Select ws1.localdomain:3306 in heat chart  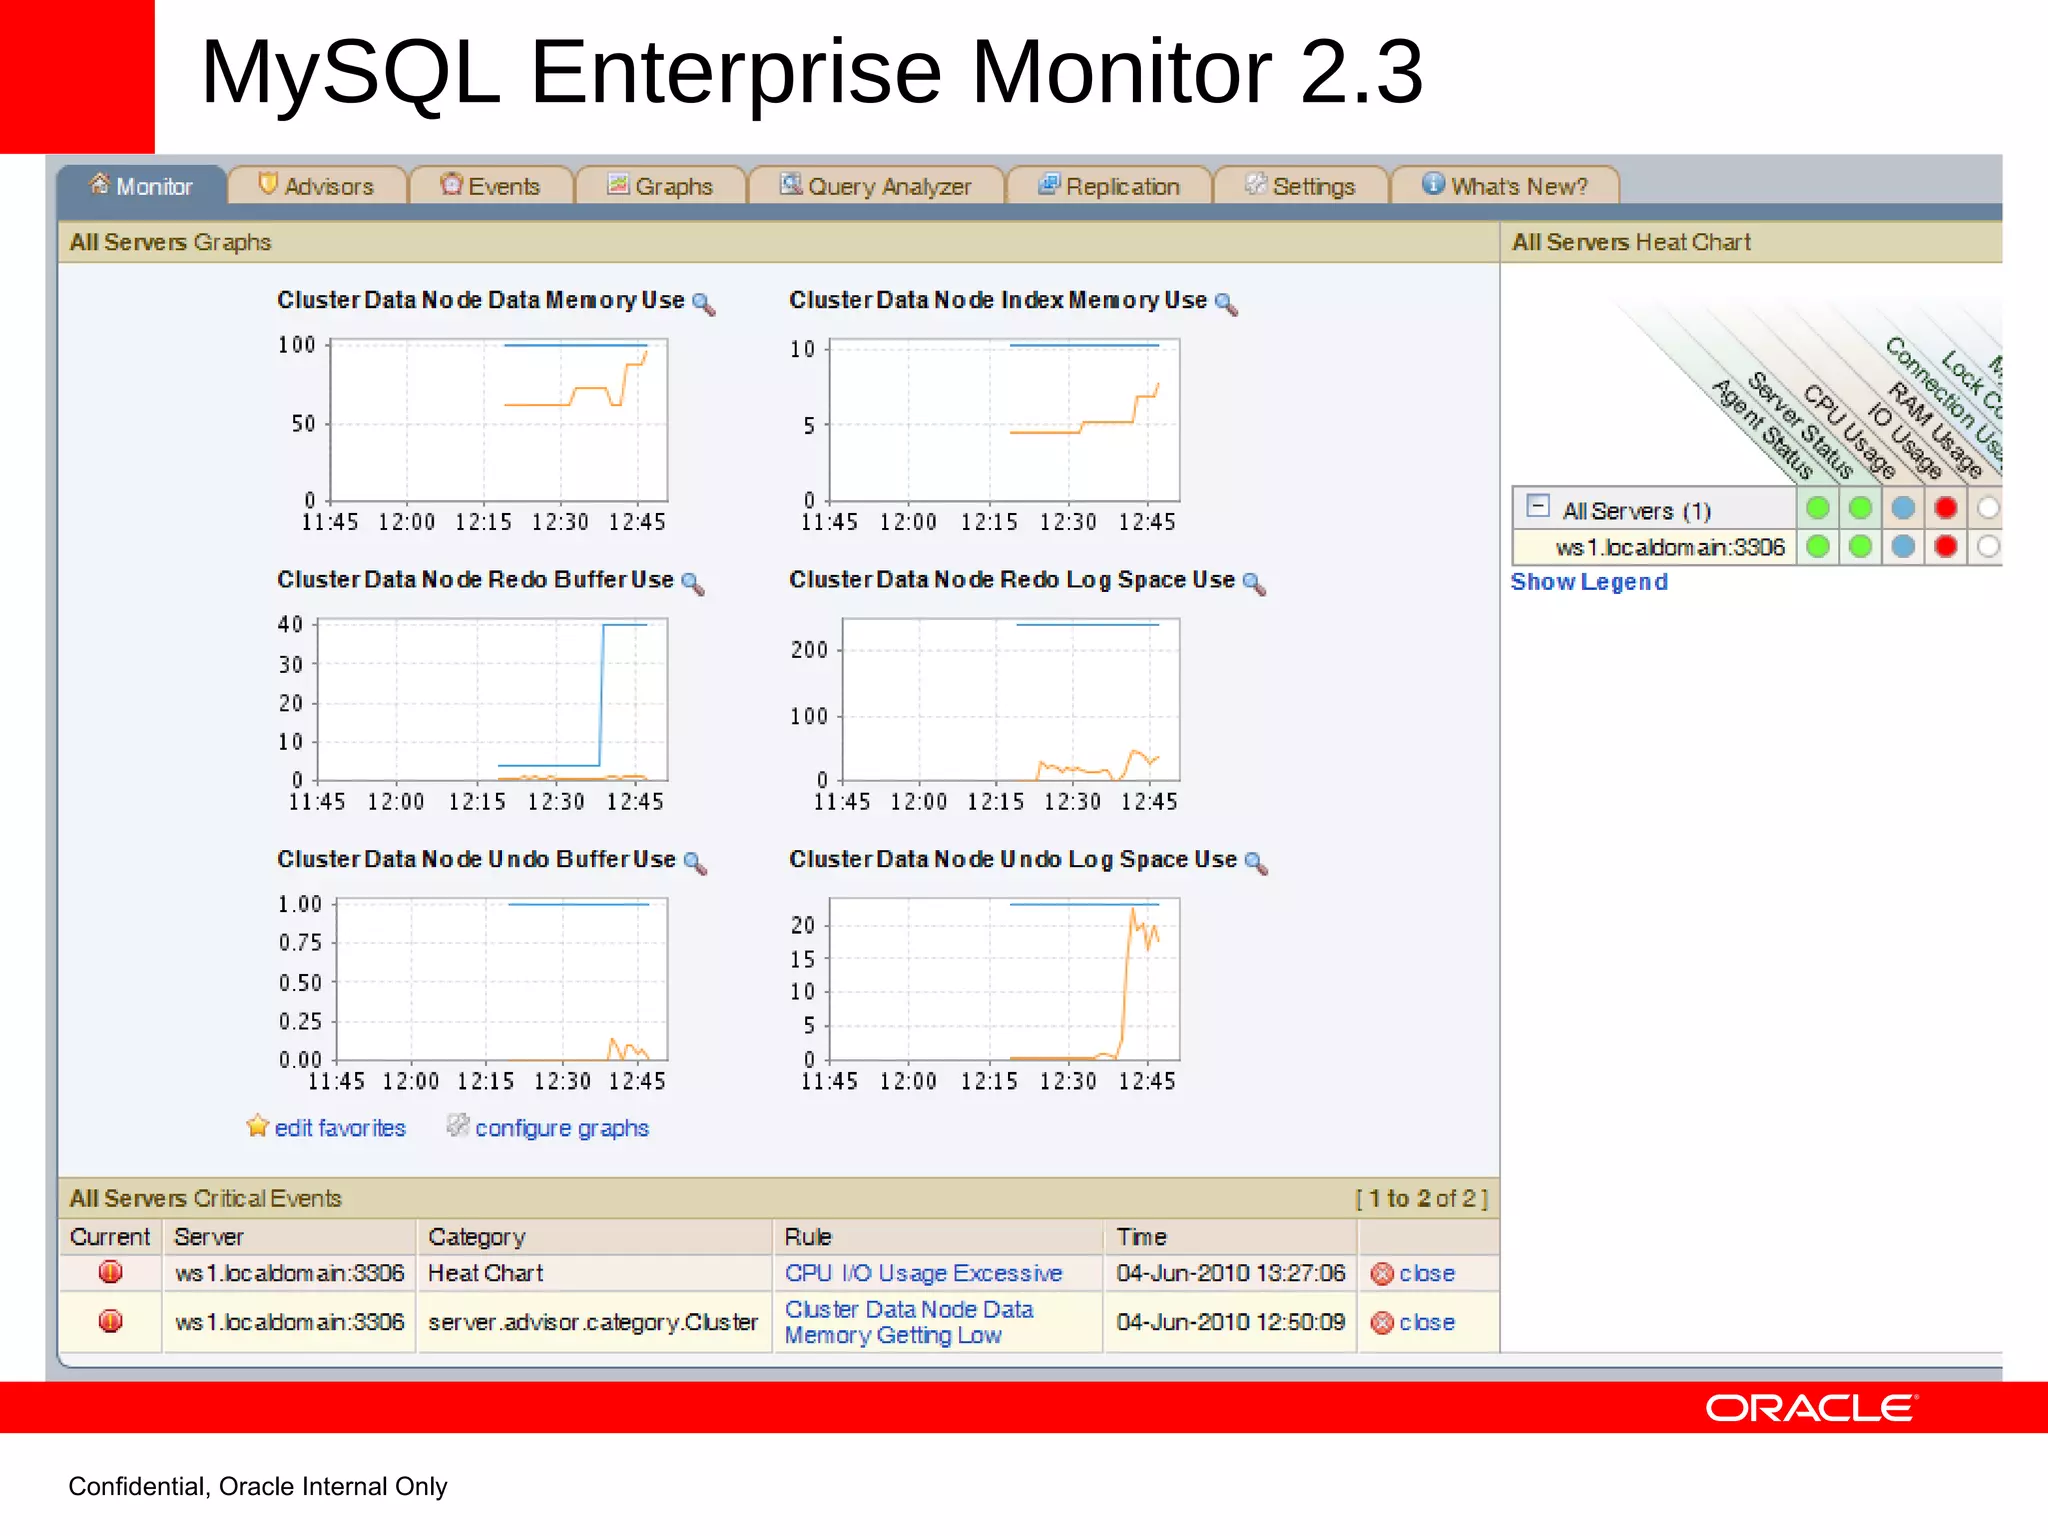pos(1670,547)
